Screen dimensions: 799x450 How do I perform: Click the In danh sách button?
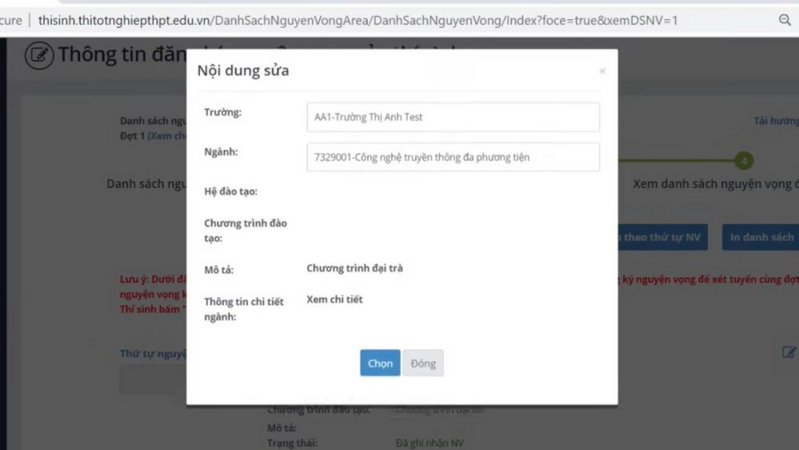pyautogui.click(x=761, y=237)
